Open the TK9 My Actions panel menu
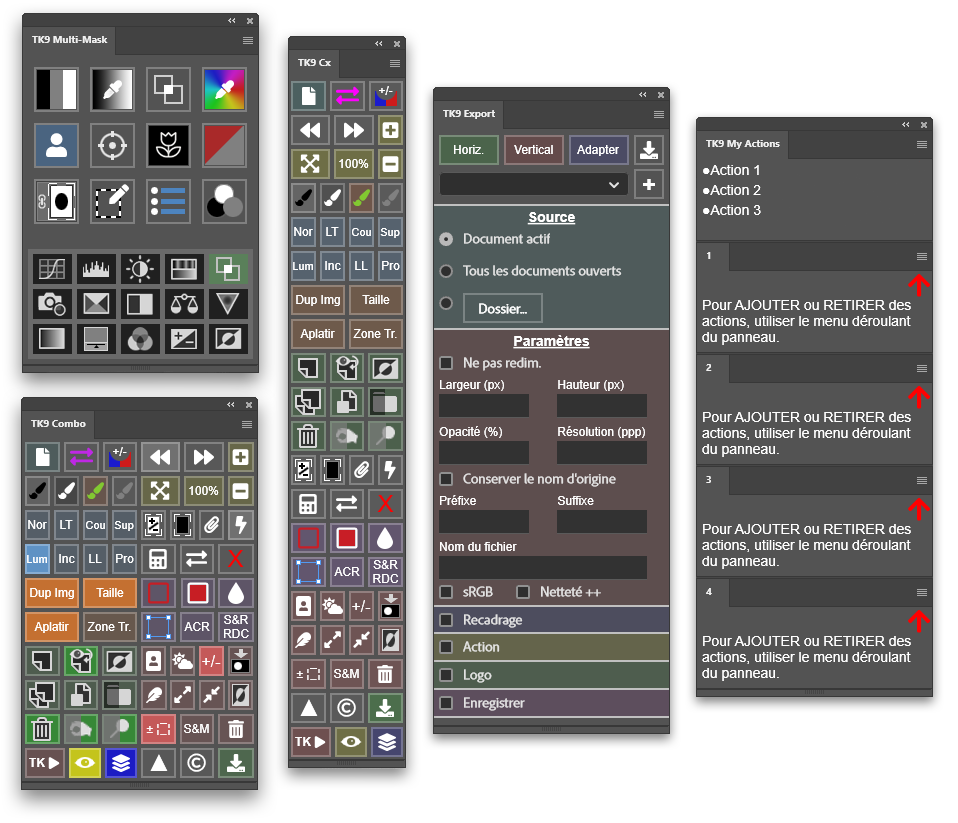This screenshot has width=958, height=823. coord(922,144)
